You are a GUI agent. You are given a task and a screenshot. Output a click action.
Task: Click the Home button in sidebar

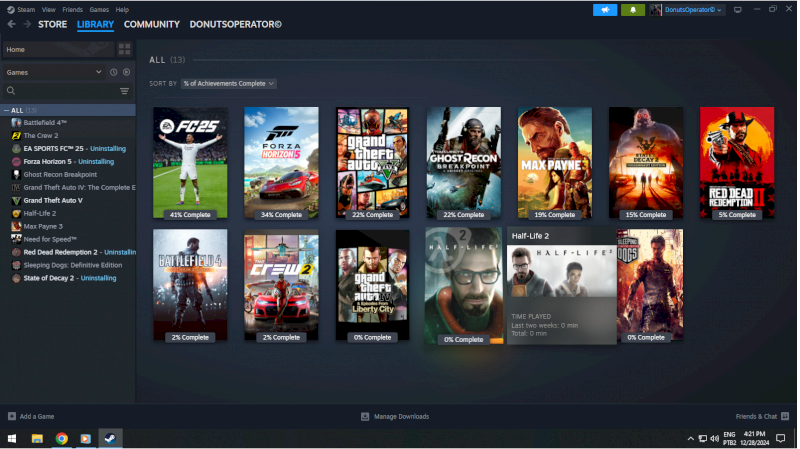[x=58, y=49]
